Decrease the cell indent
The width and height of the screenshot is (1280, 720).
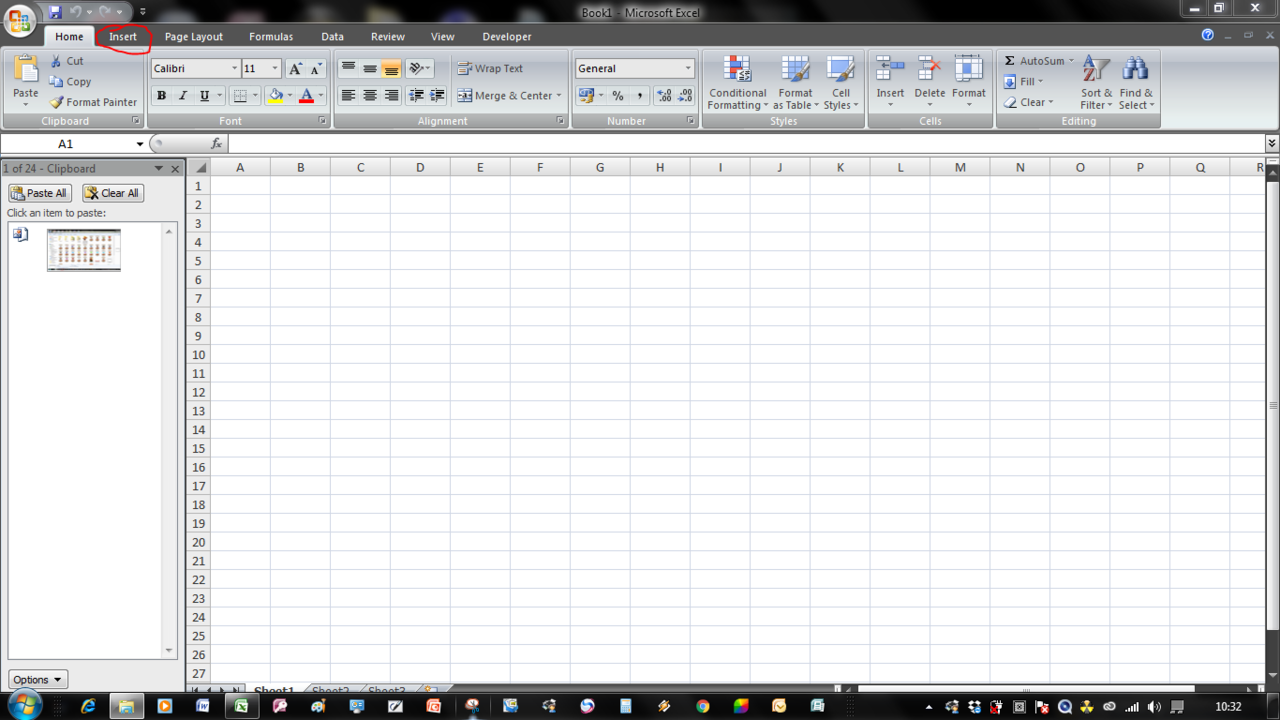coord(416,96)
